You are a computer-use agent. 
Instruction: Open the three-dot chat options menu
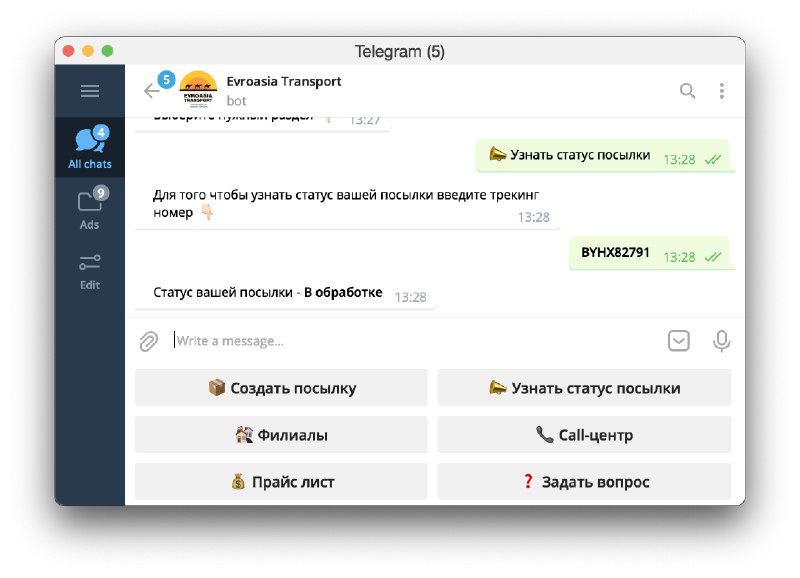point(721,91)
